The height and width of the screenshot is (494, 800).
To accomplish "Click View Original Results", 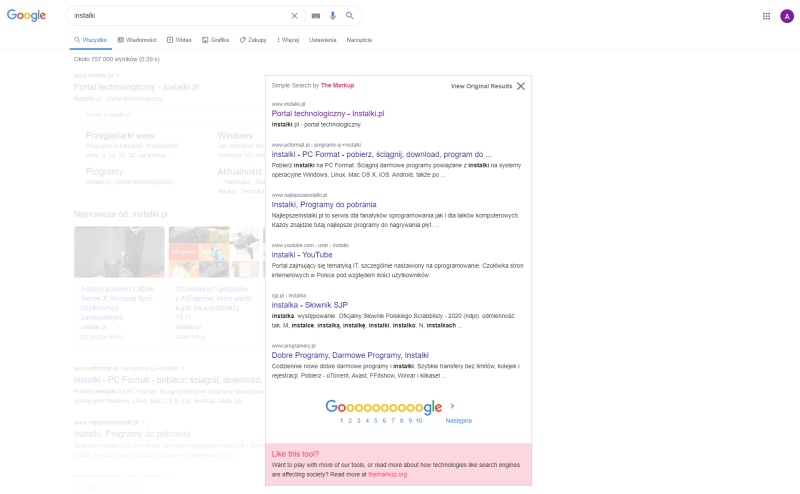I will click(x=481, y=86).
